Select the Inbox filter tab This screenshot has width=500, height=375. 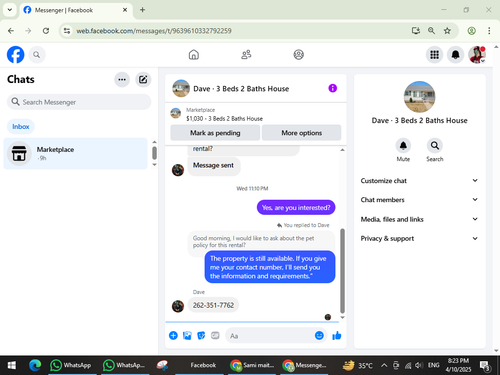[21, 127]
